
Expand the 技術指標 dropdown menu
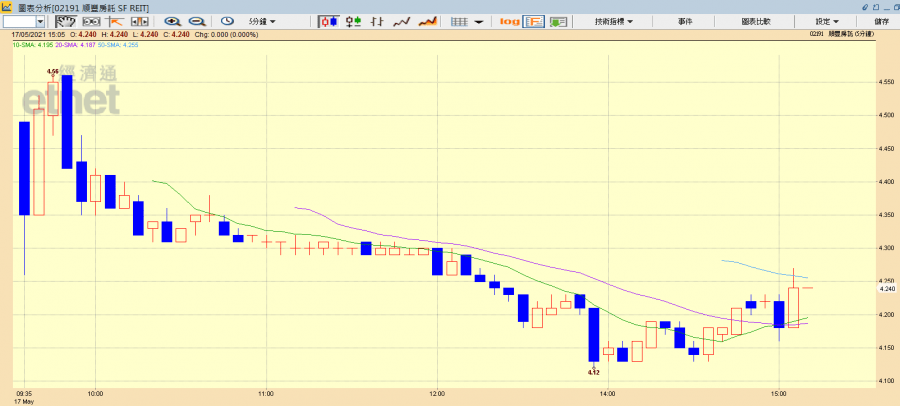[x=614, y=20]
